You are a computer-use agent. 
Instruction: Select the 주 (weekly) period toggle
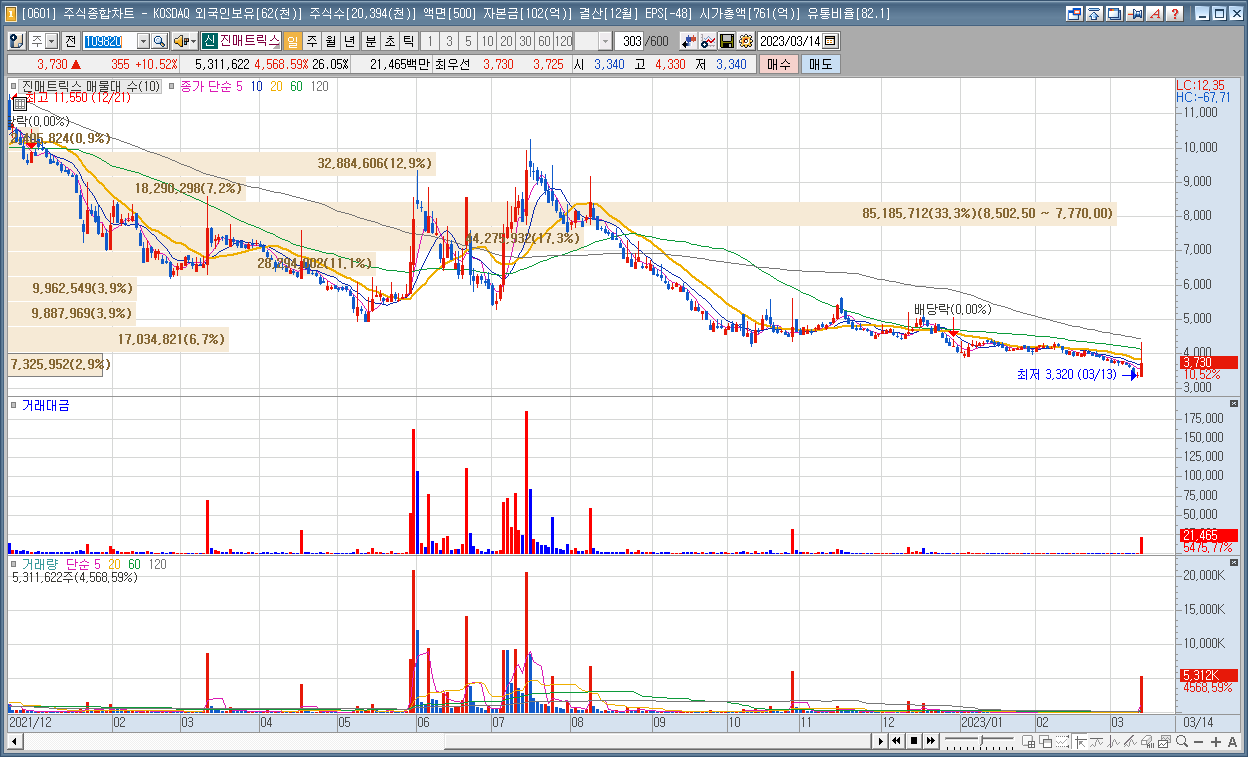click(312, 41)
